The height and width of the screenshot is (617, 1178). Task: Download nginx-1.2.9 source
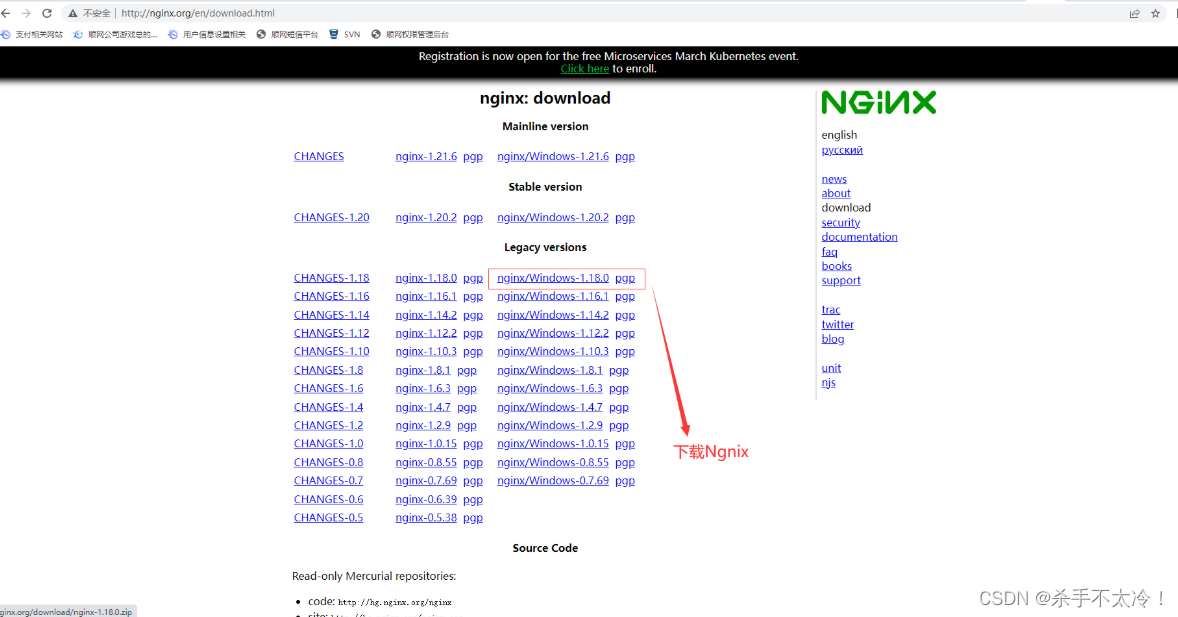[423, 425]
